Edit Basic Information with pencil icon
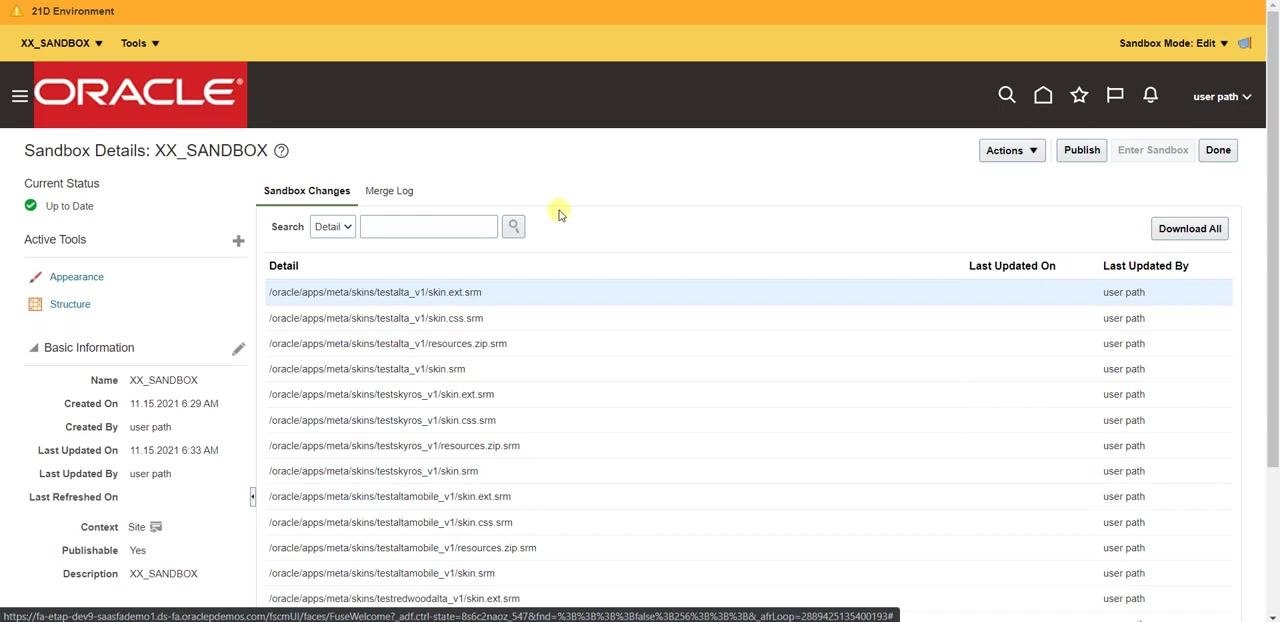The width and height of the screenshot is (1280, 622). click(x=238, y=348)
